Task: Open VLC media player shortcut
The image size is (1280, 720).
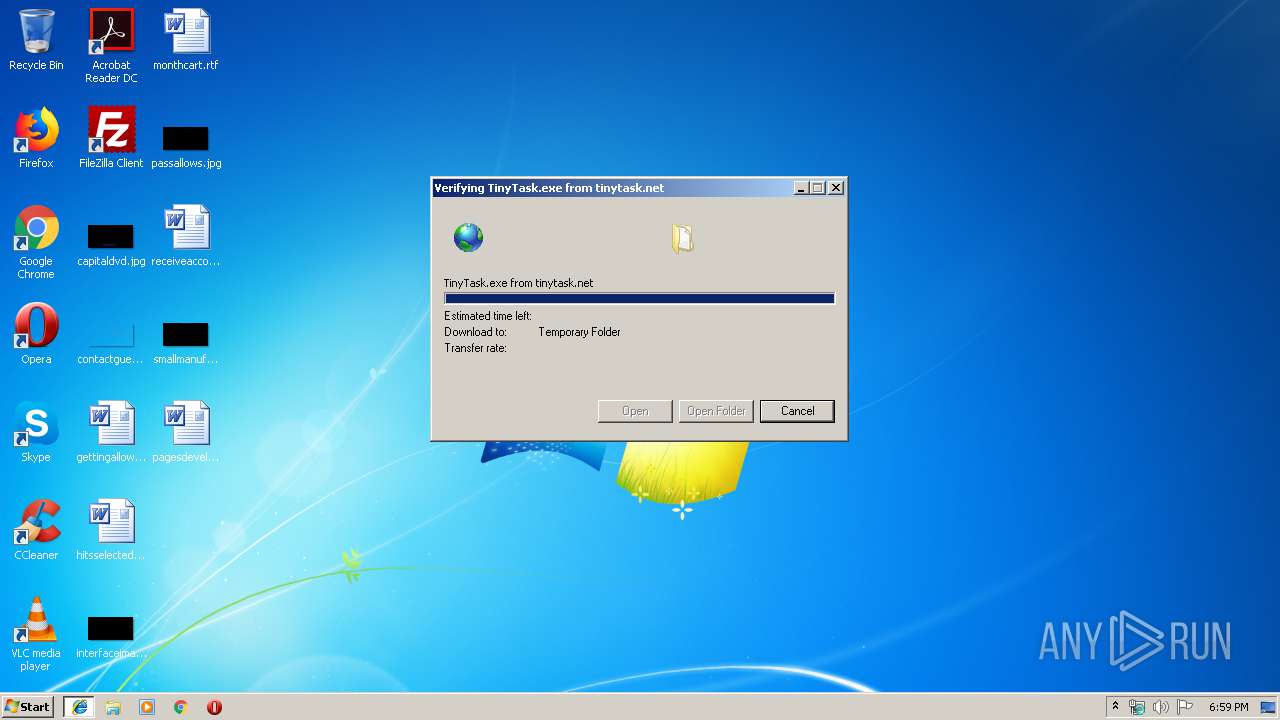Action: [x=36, y=634]
